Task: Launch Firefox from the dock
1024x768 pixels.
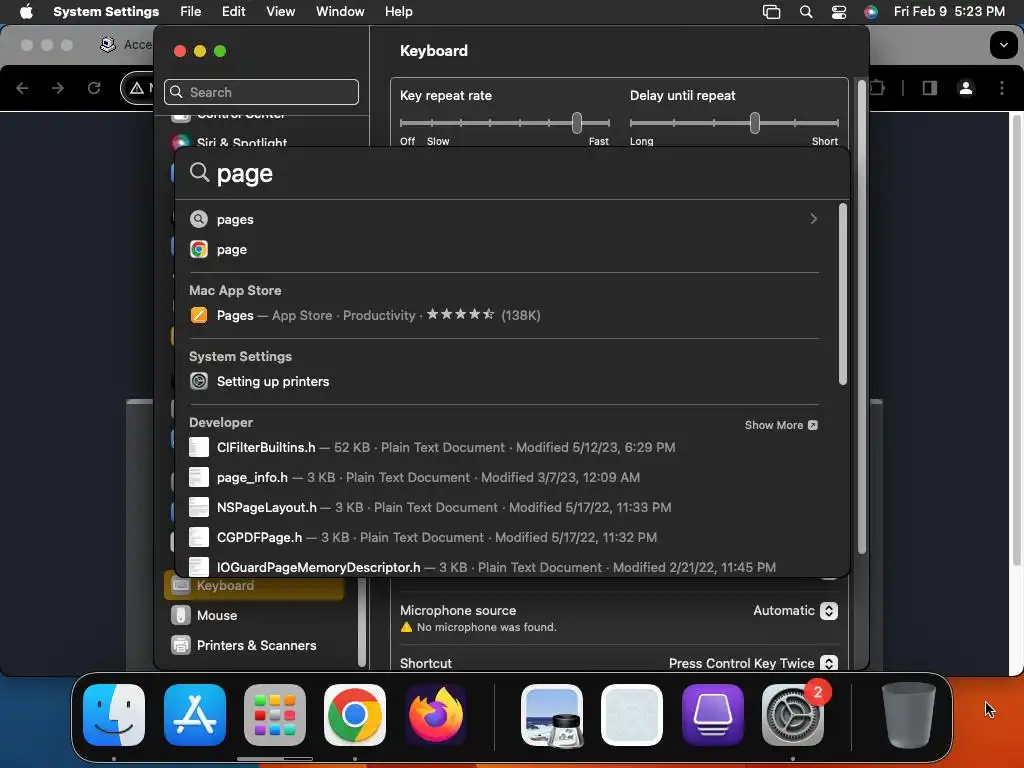Action: pyautogui.click(x=436, y=715)
